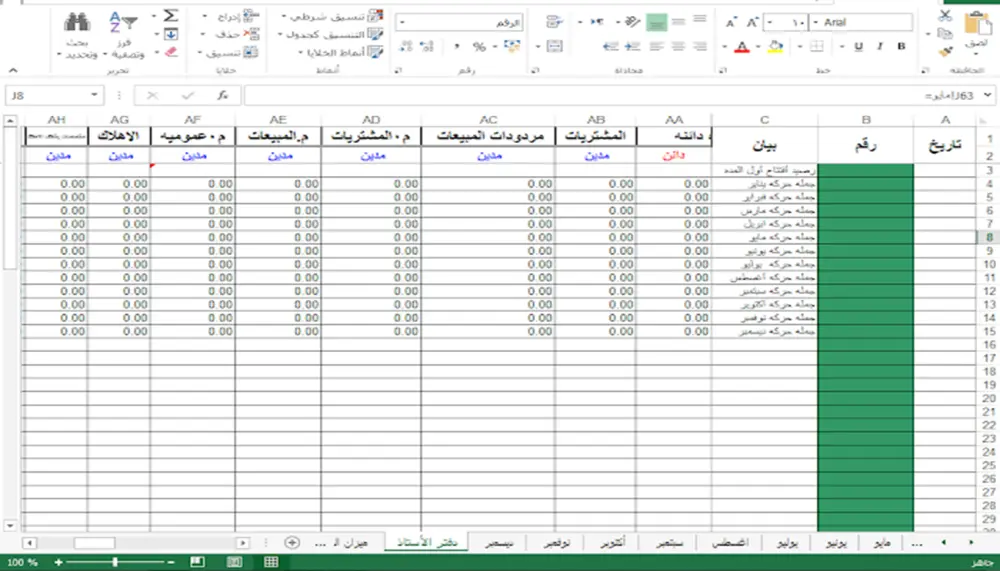
Task: Click into the formula bar input
Action: click(x=612, y=95)
